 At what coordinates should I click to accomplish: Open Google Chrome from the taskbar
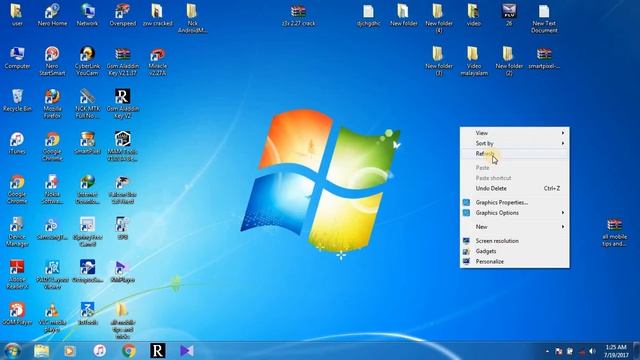129,351
